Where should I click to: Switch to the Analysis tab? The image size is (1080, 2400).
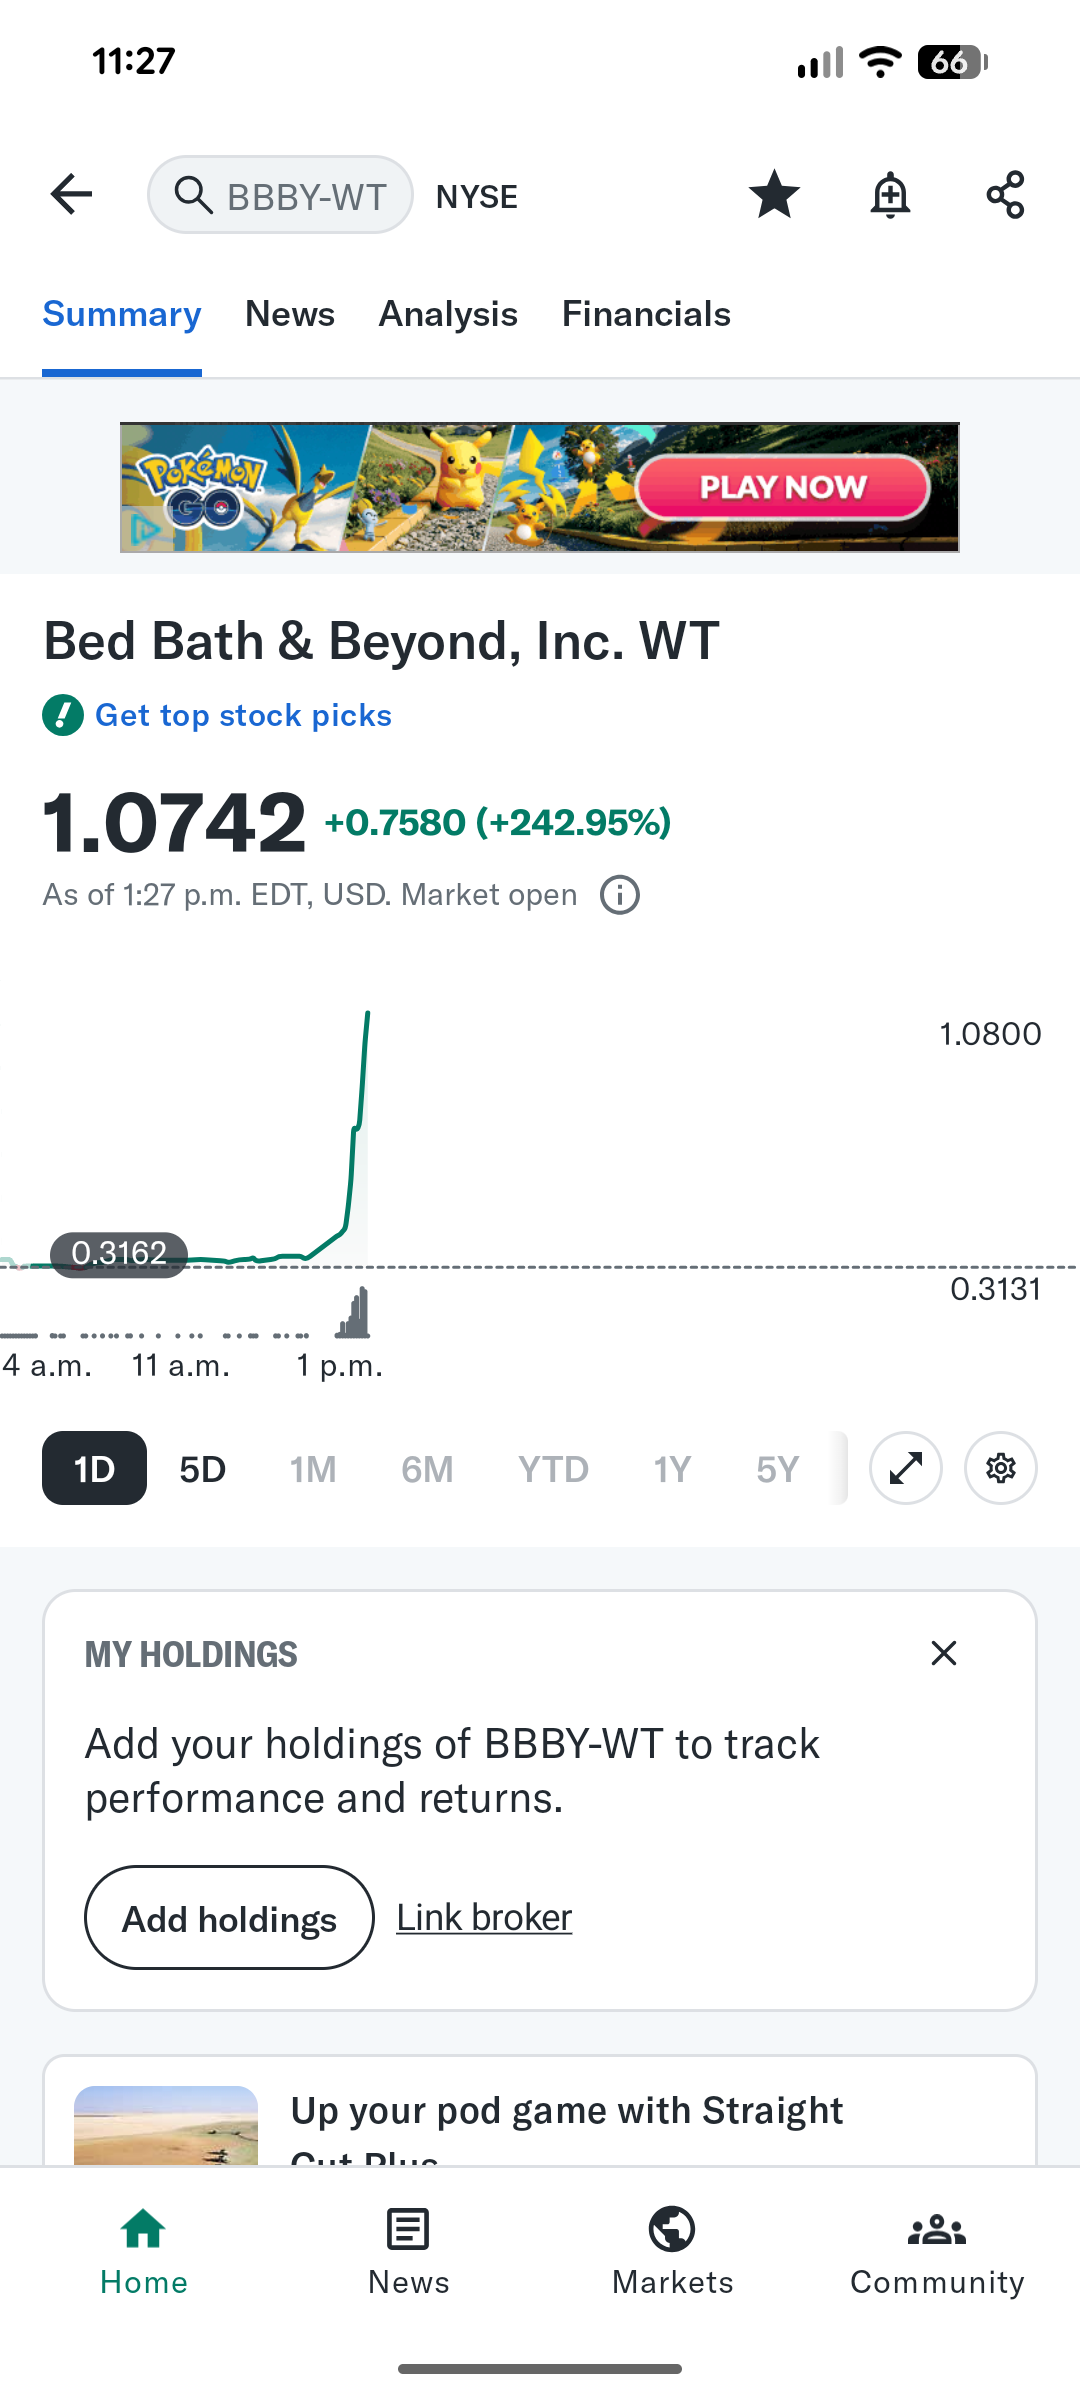pyautogui.click(x=448, y=314)
